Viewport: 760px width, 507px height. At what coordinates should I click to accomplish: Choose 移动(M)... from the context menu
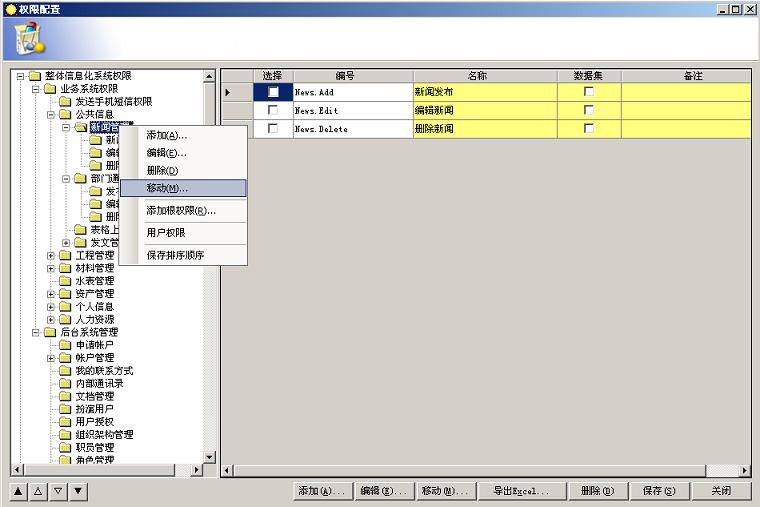point(183,188)
